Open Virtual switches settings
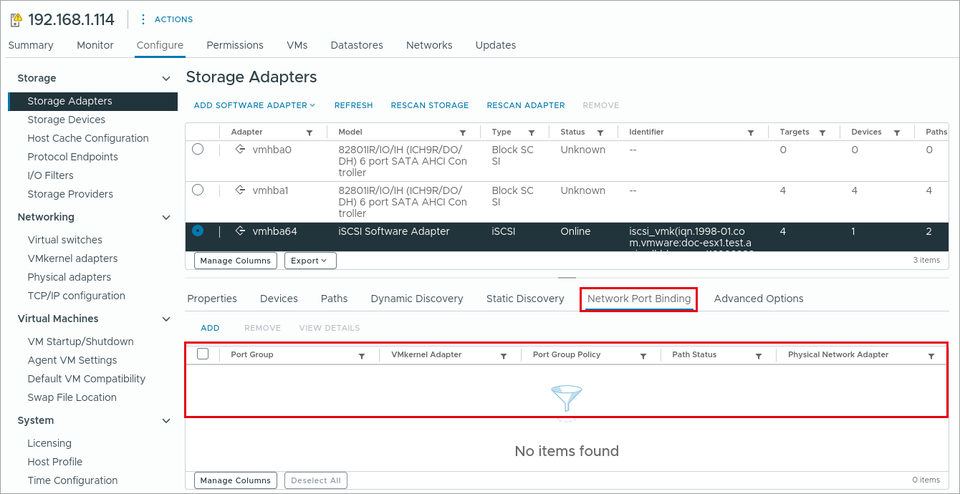 pyautogui.click(x=65, y=240)
